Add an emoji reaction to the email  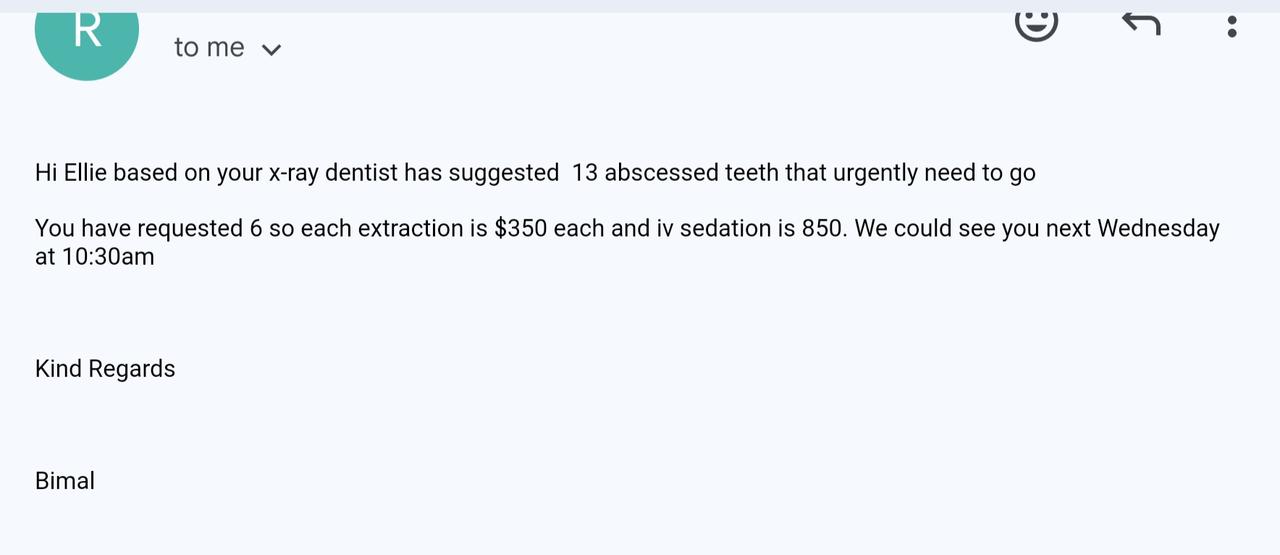pos(1036,23)
